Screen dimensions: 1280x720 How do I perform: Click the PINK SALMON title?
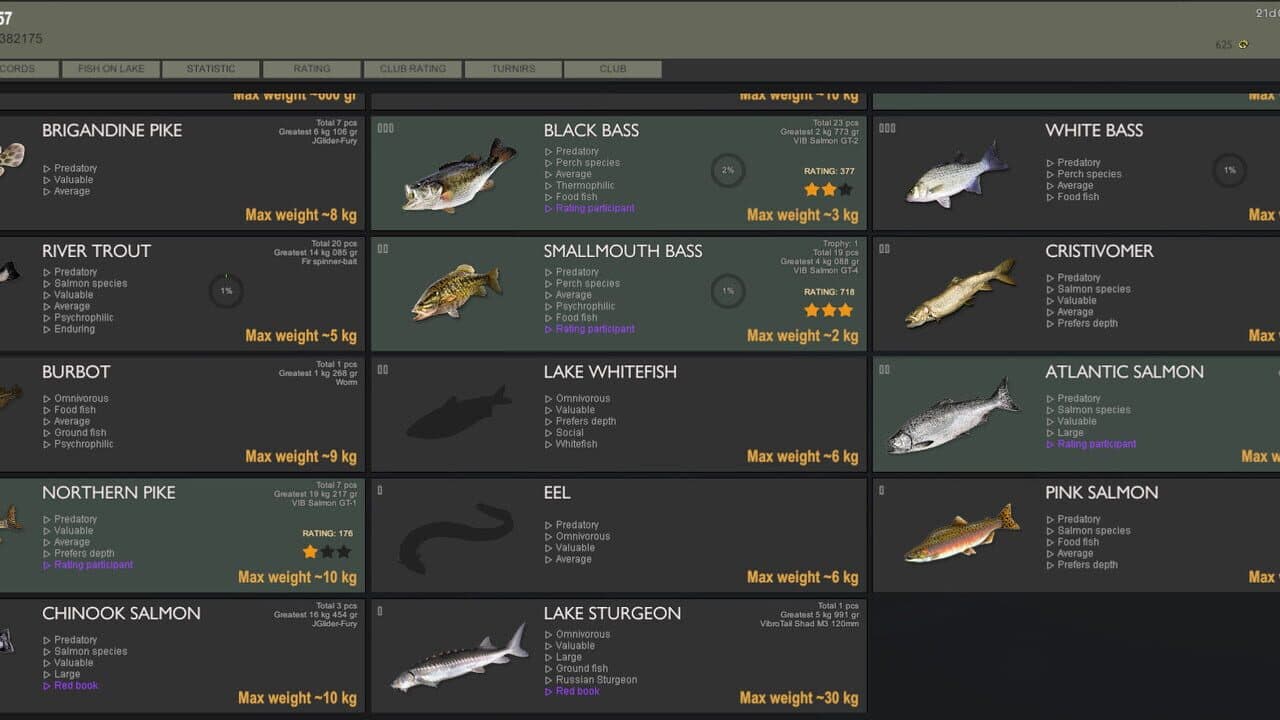(1102, 493)
